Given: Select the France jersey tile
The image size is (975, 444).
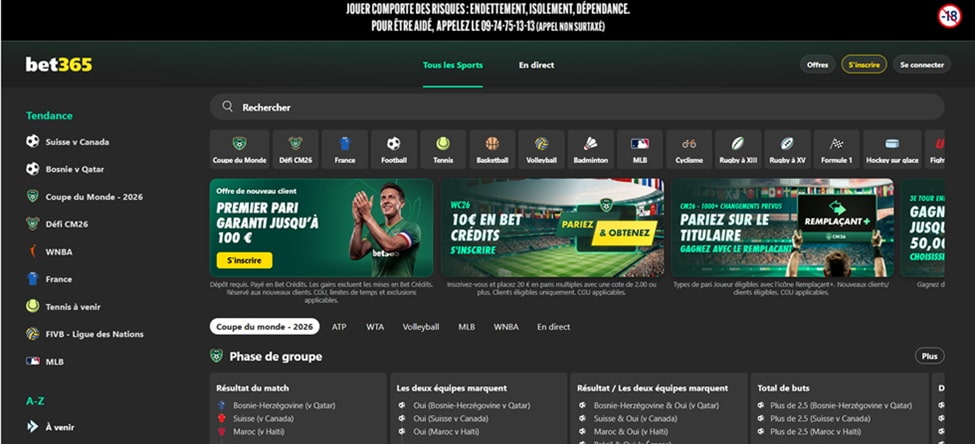Looking at the screenshot, I should [344, 149].
